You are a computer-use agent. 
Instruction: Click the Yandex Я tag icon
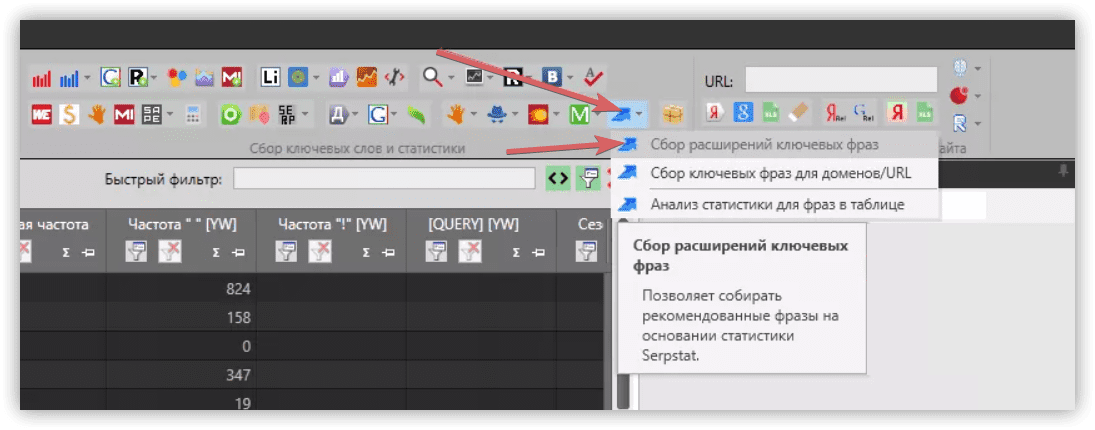tap(714, 112)
